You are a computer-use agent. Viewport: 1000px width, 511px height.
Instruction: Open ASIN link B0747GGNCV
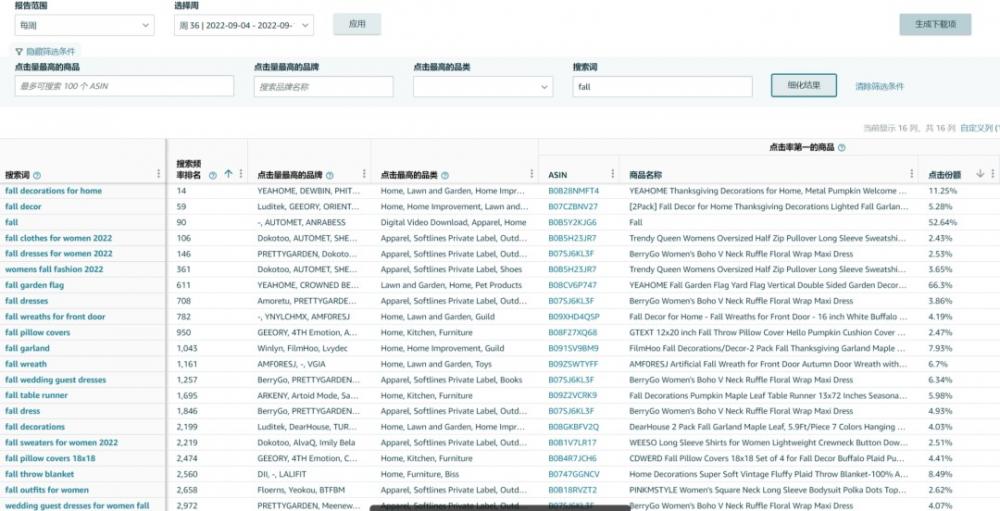(574, 475)
